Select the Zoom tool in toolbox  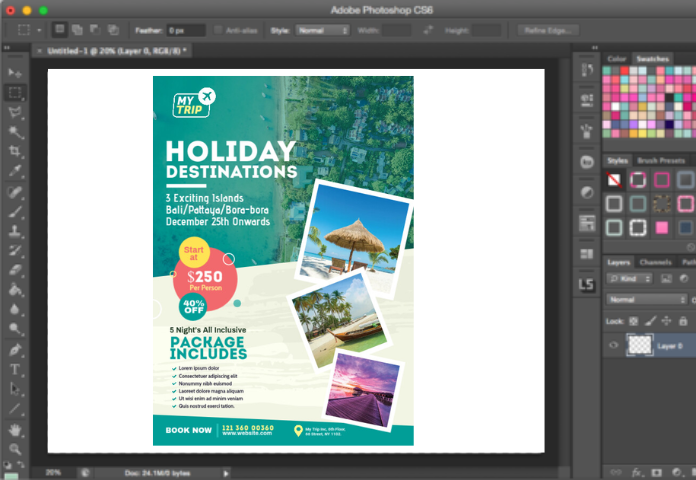(15, 449)
